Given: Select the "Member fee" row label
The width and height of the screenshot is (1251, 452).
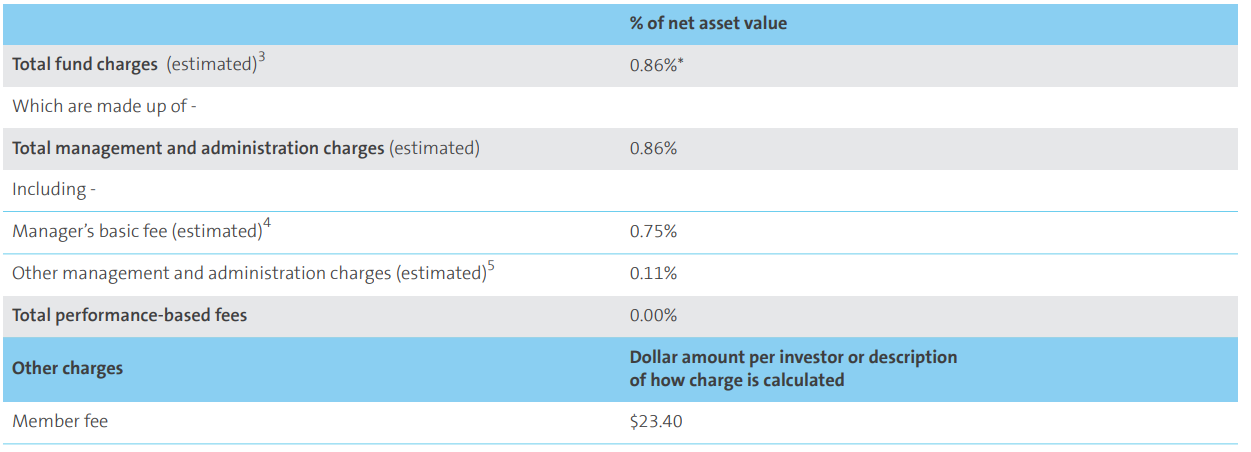Looking at the screenshot, I should tap(60, 421).
